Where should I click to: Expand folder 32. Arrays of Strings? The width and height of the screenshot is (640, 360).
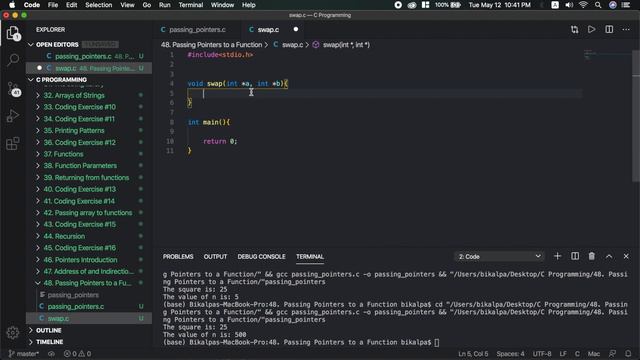(73, 96)
